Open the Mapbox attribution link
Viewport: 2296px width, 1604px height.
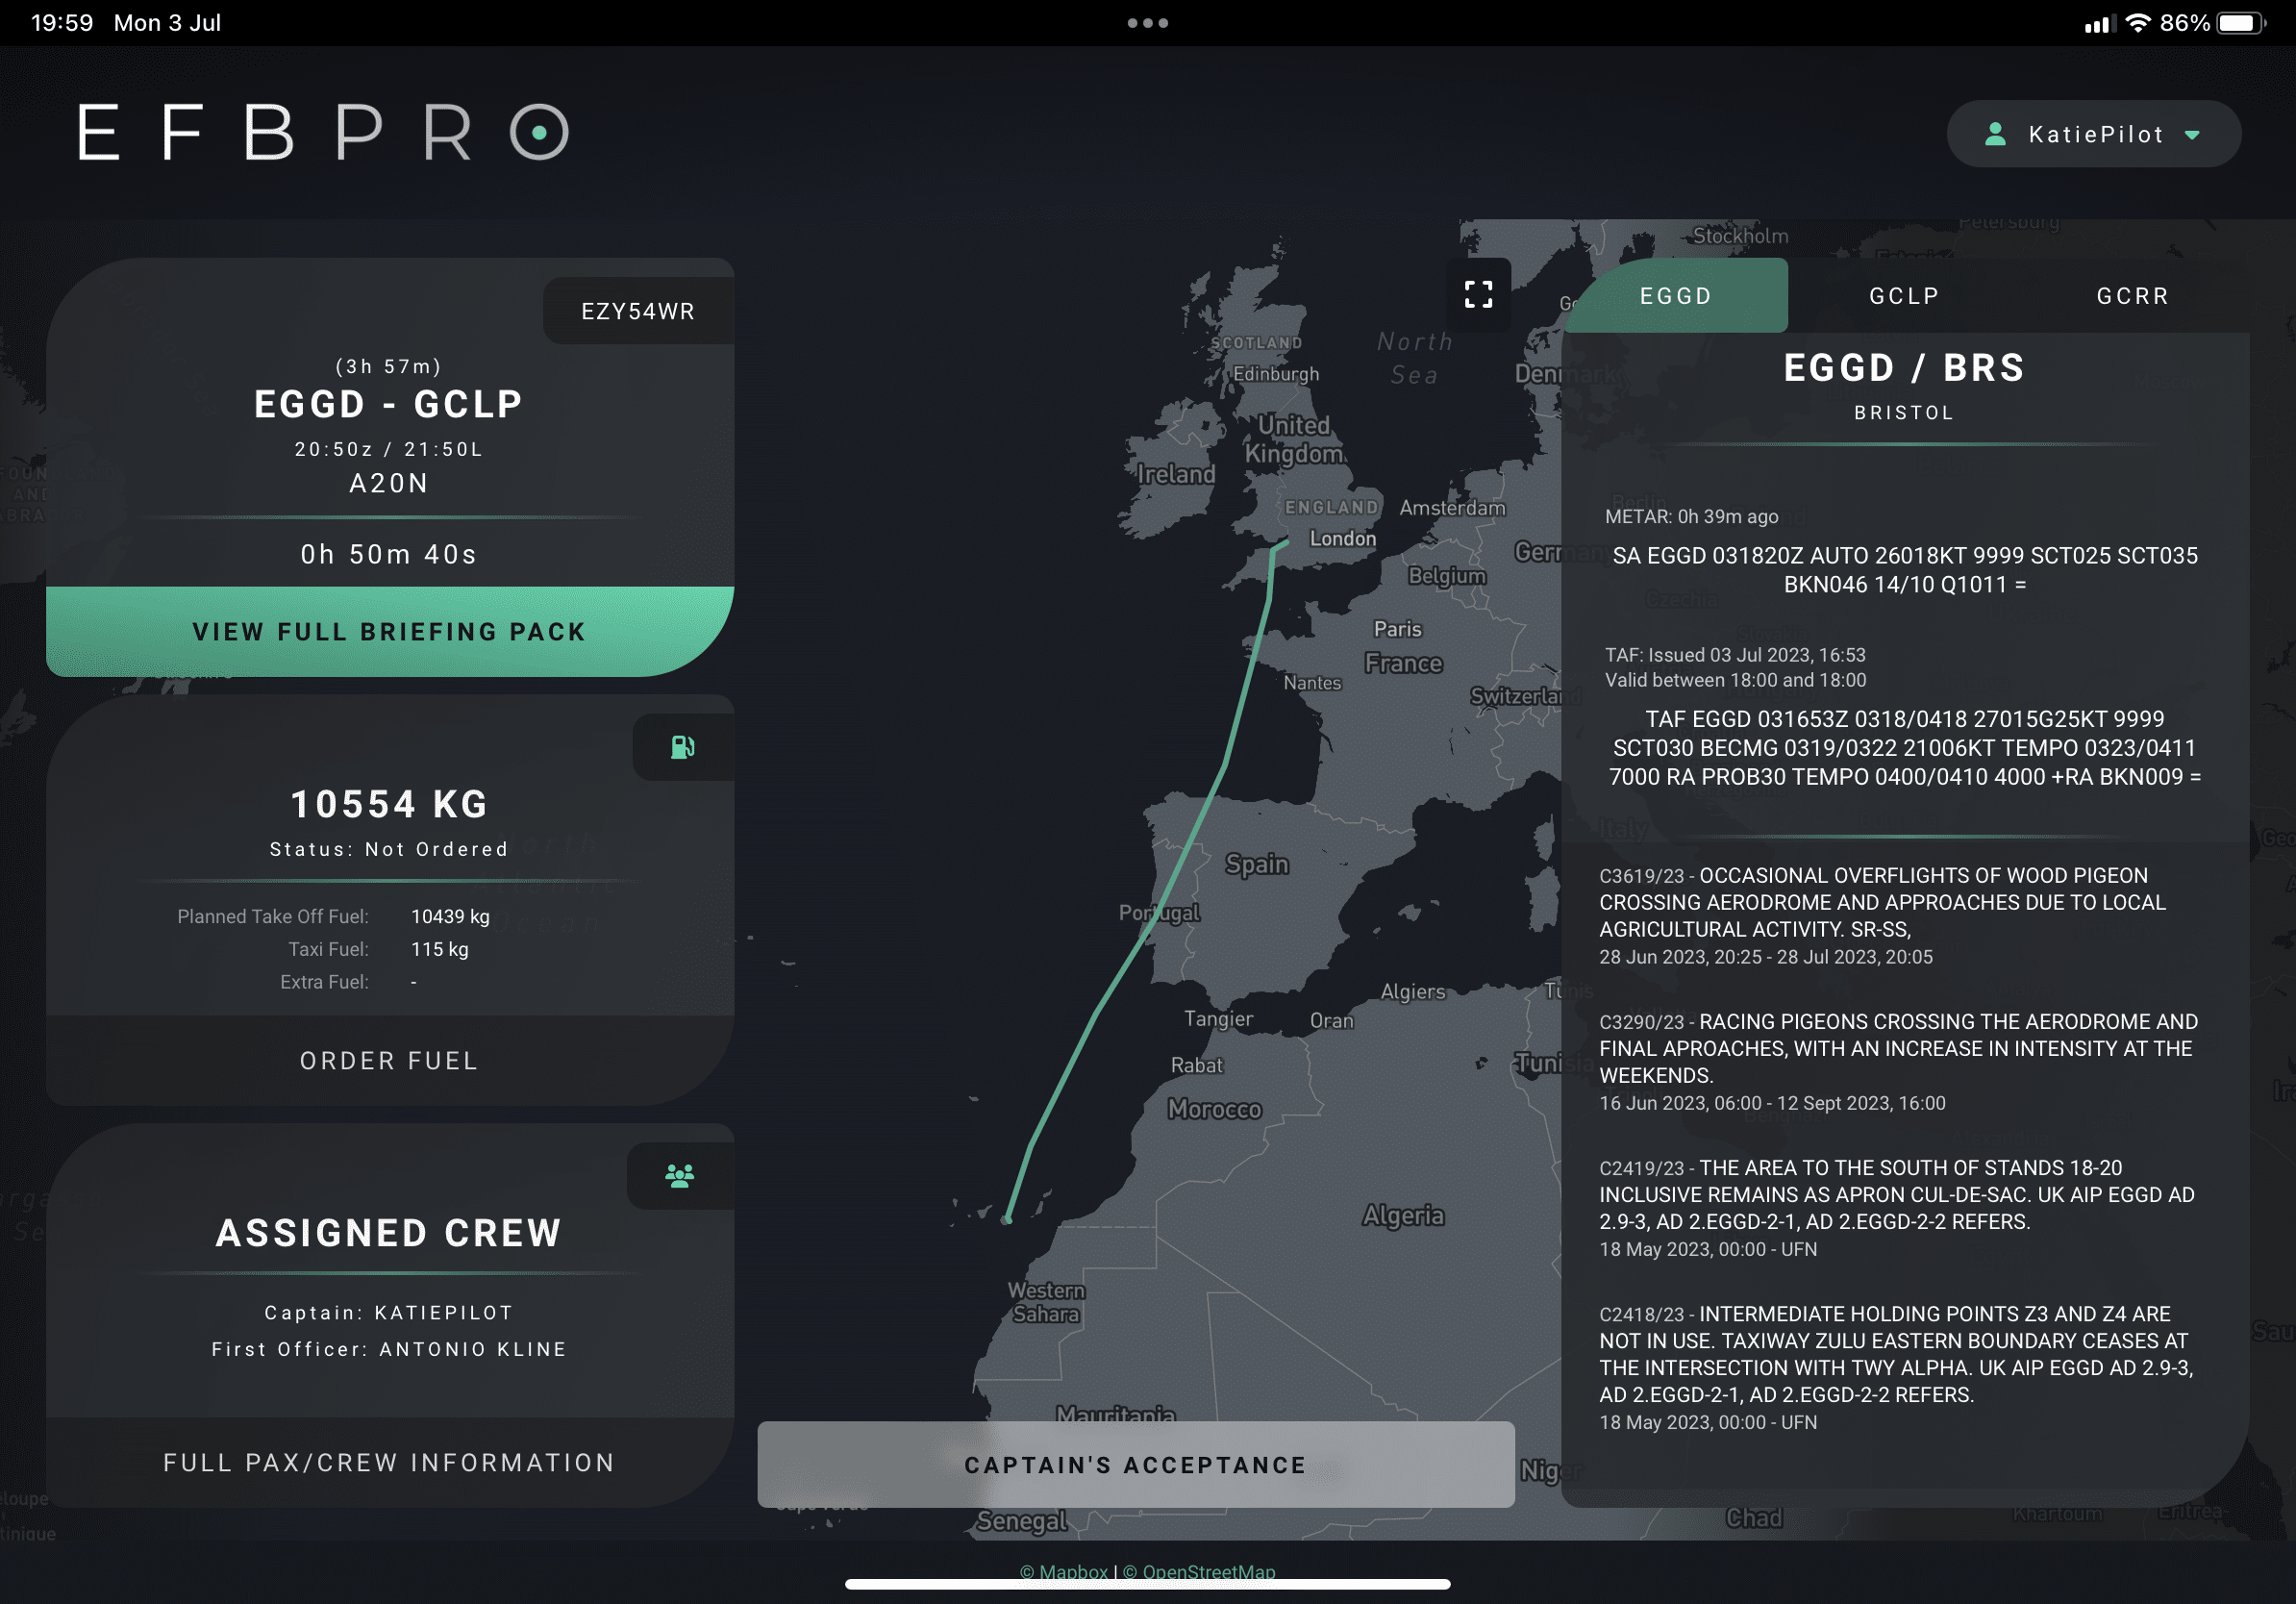[1064, 1571]
